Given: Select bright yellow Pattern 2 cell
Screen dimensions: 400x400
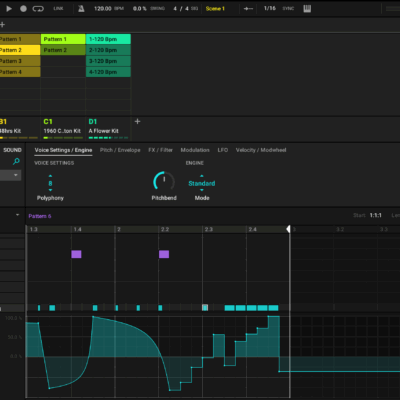Looking at the screenshot, I should (x=20, y=50).
